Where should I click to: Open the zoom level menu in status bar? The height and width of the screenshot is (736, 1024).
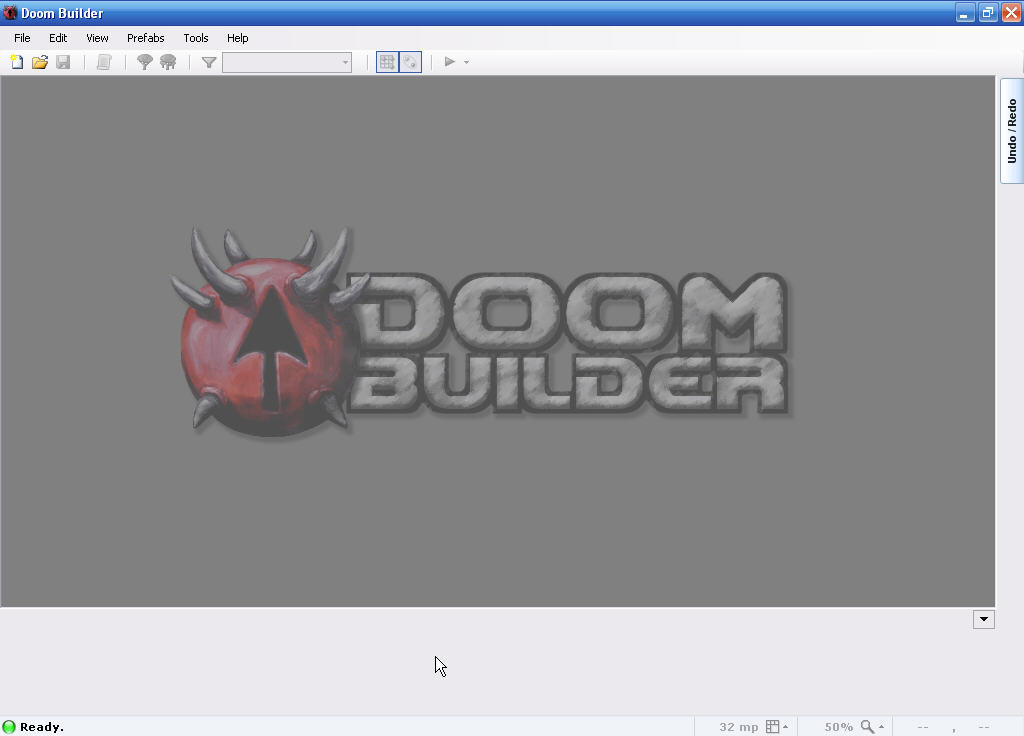pyautogui.click(x=871, y=727)
